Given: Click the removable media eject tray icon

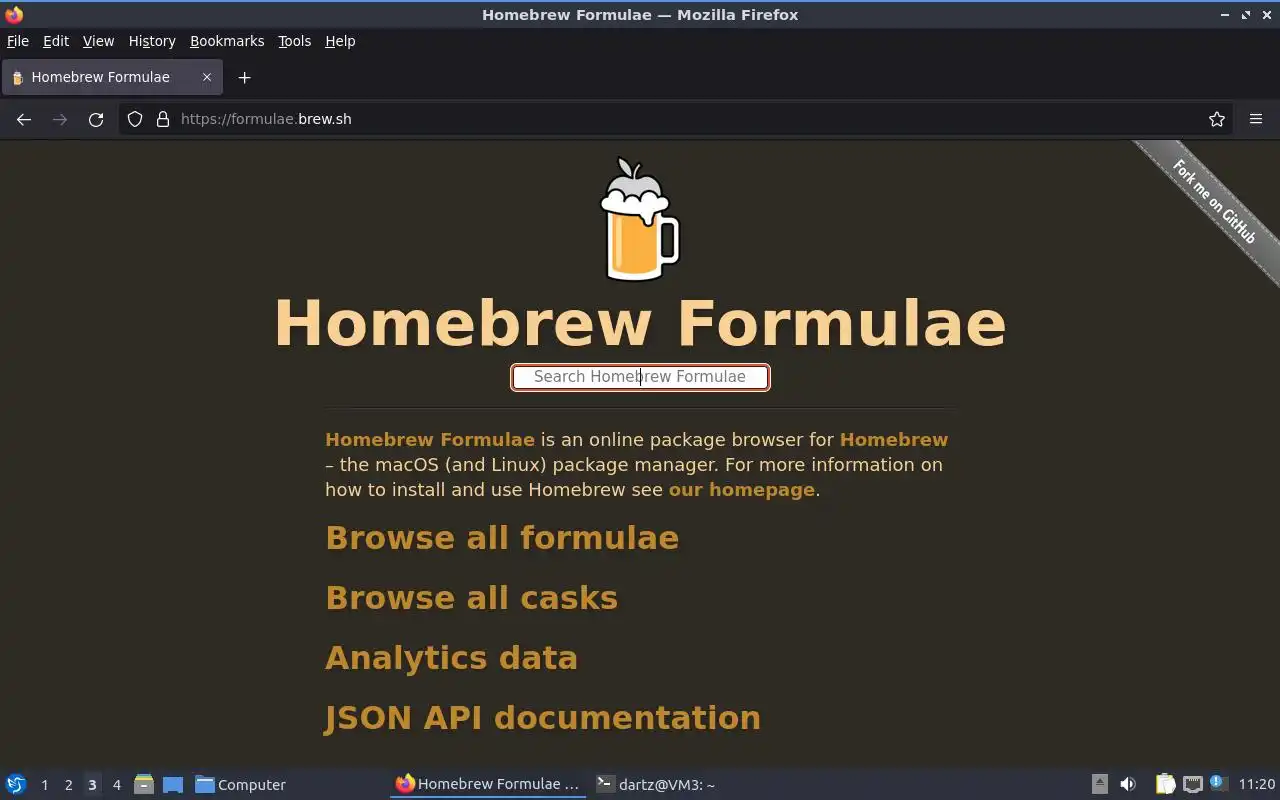Looking at the screenshot, I should point(1100,784).
